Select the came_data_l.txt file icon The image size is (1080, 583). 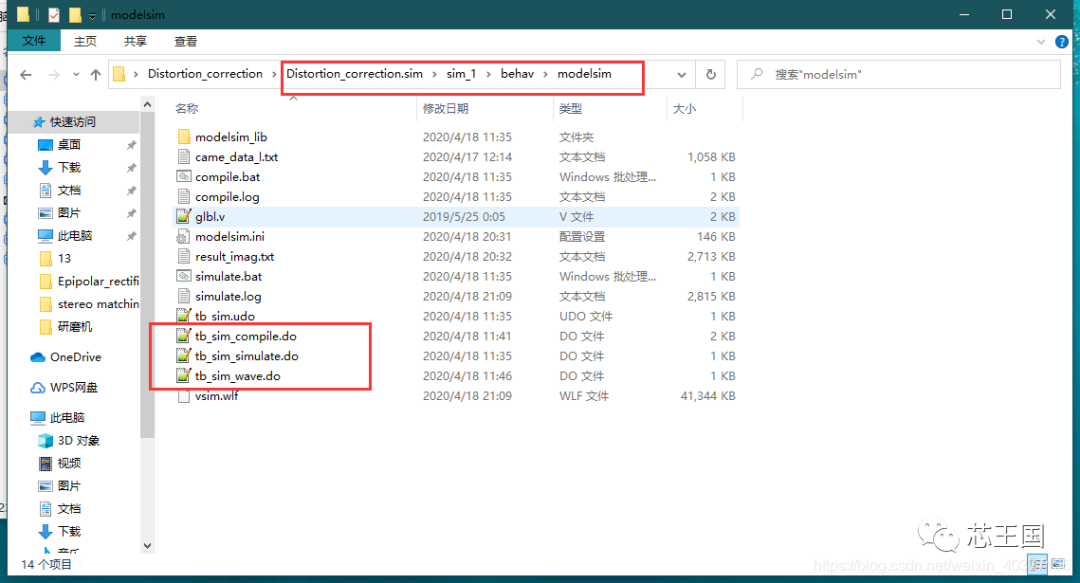(184, 156)
